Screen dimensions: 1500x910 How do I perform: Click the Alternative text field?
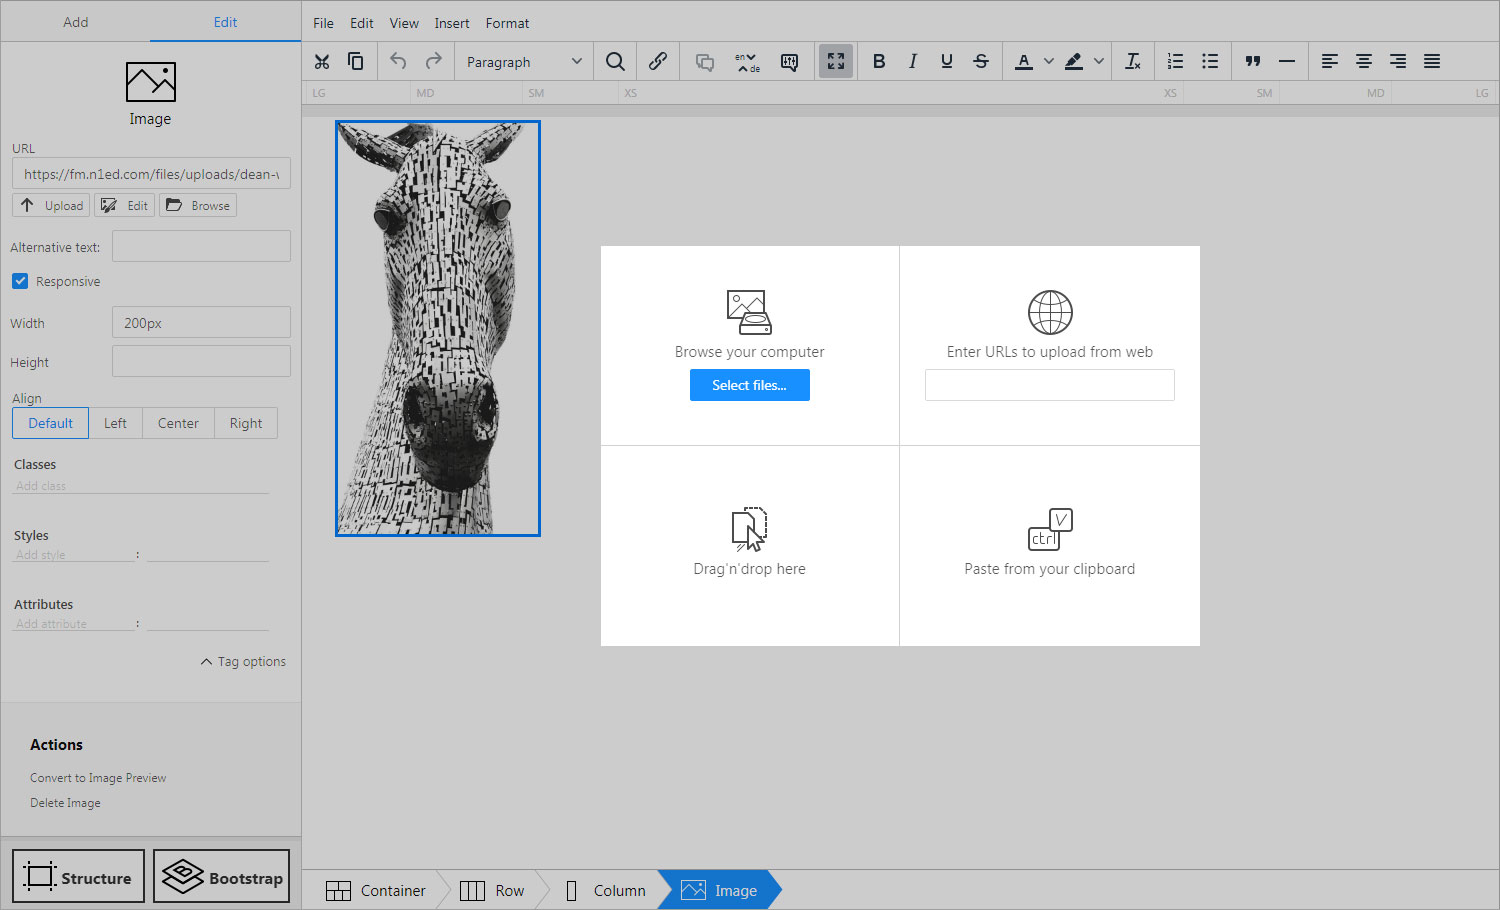click(201, 246)
